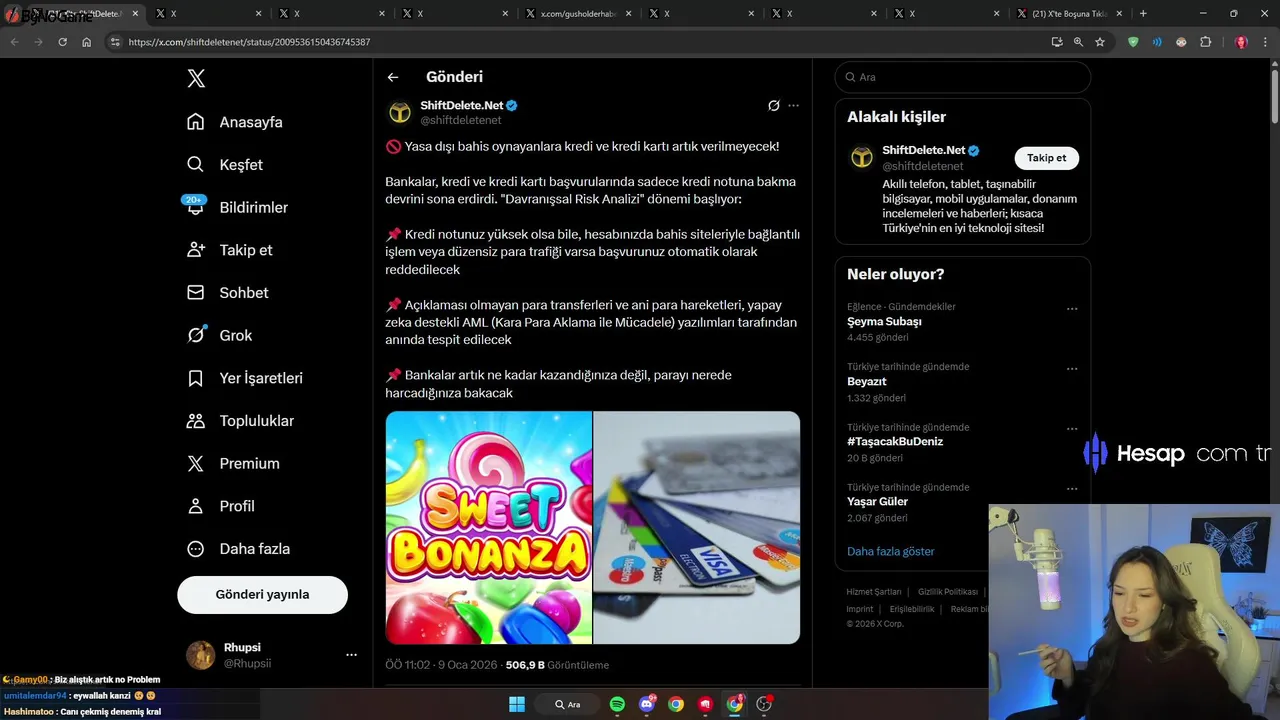Open Chrome three-dot menu

(1266, 42)
